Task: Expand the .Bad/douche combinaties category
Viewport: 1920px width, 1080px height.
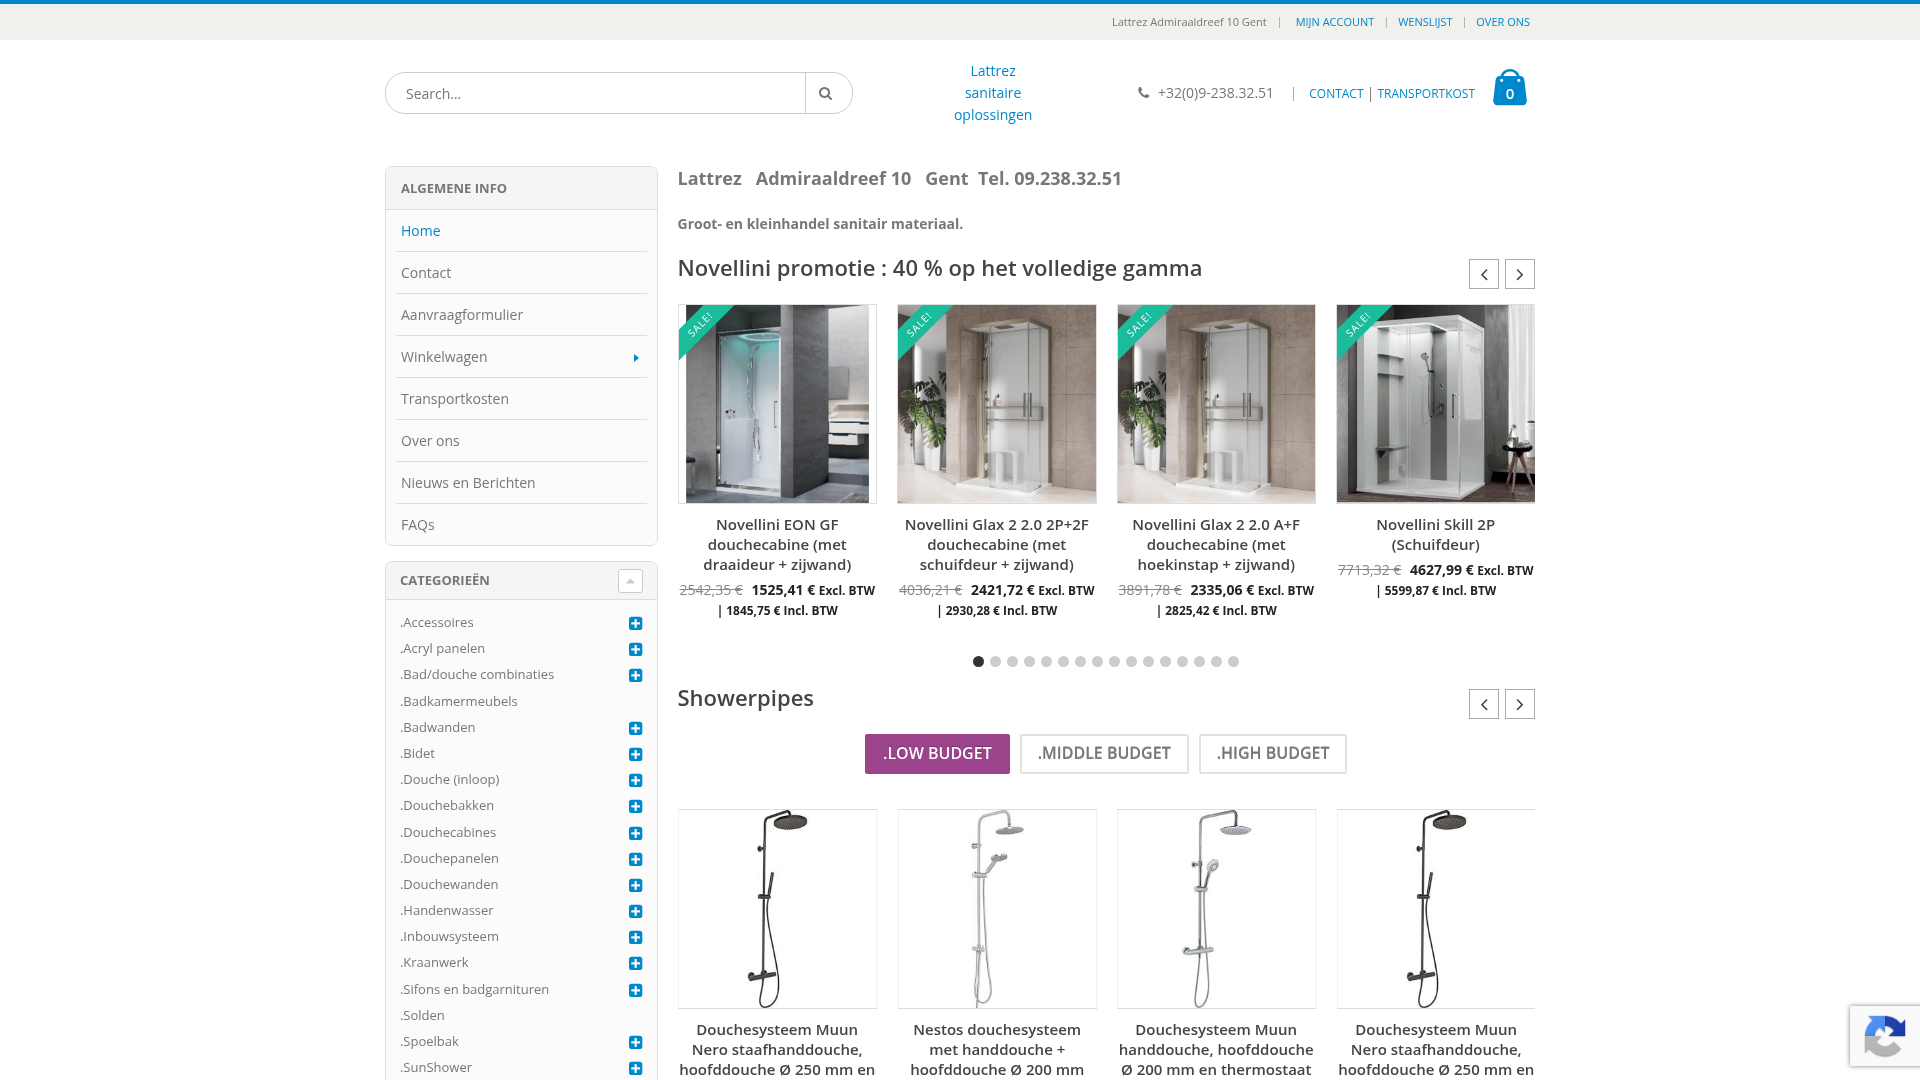Action: pos(636,675)
